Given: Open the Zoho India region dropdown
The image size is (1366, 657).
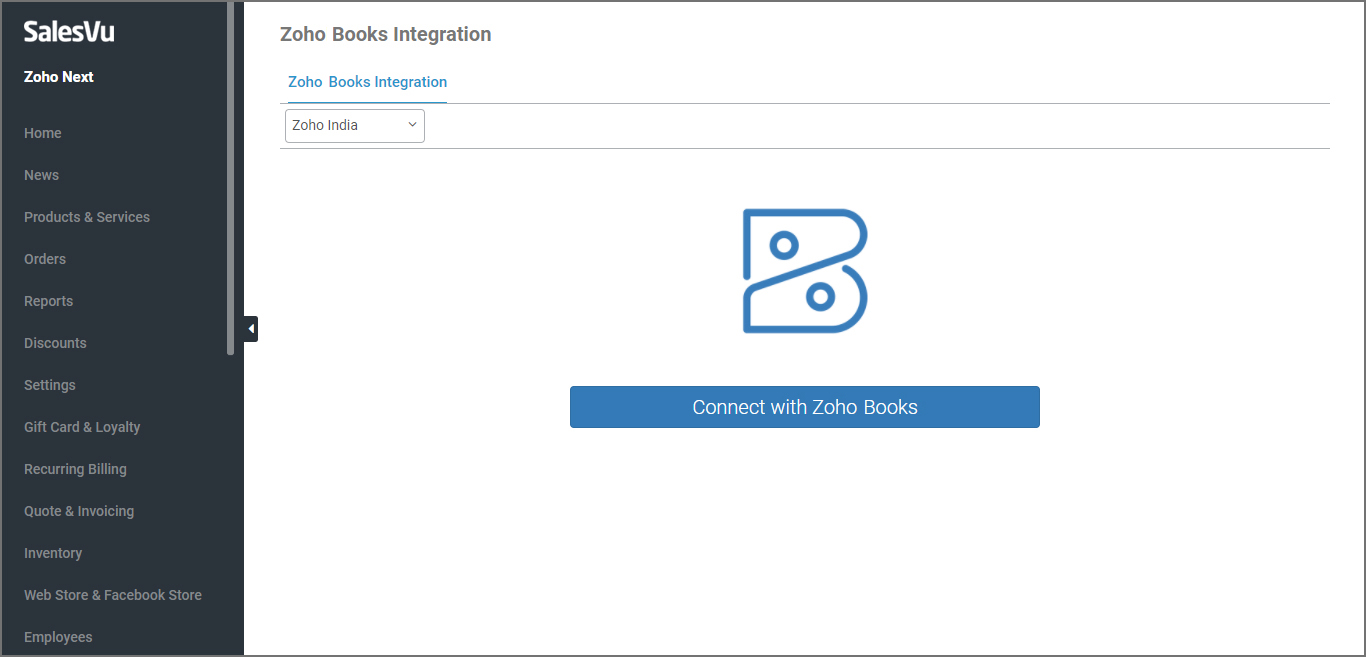Looking at the screenshot, I should 355,126.
